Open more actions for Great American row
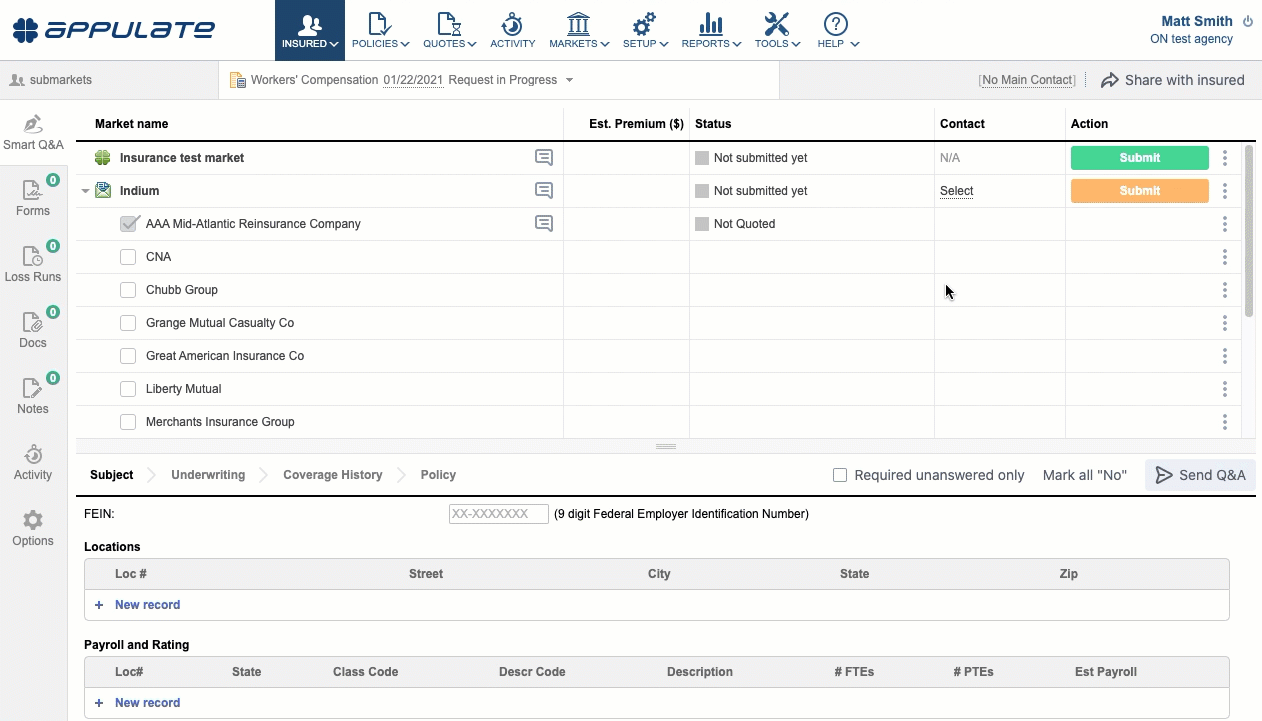1262x721 pixels. point(1225,356)
